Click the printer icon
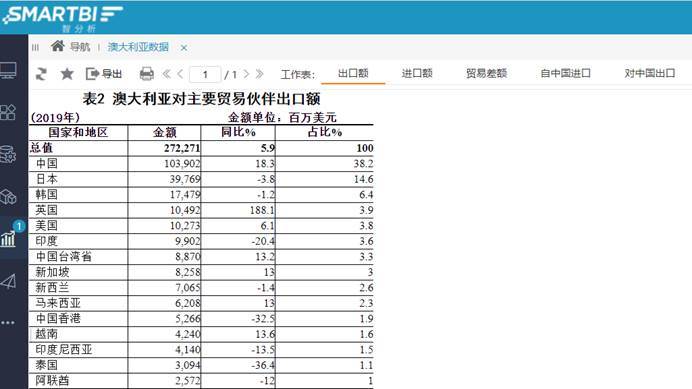 [147, 74]
